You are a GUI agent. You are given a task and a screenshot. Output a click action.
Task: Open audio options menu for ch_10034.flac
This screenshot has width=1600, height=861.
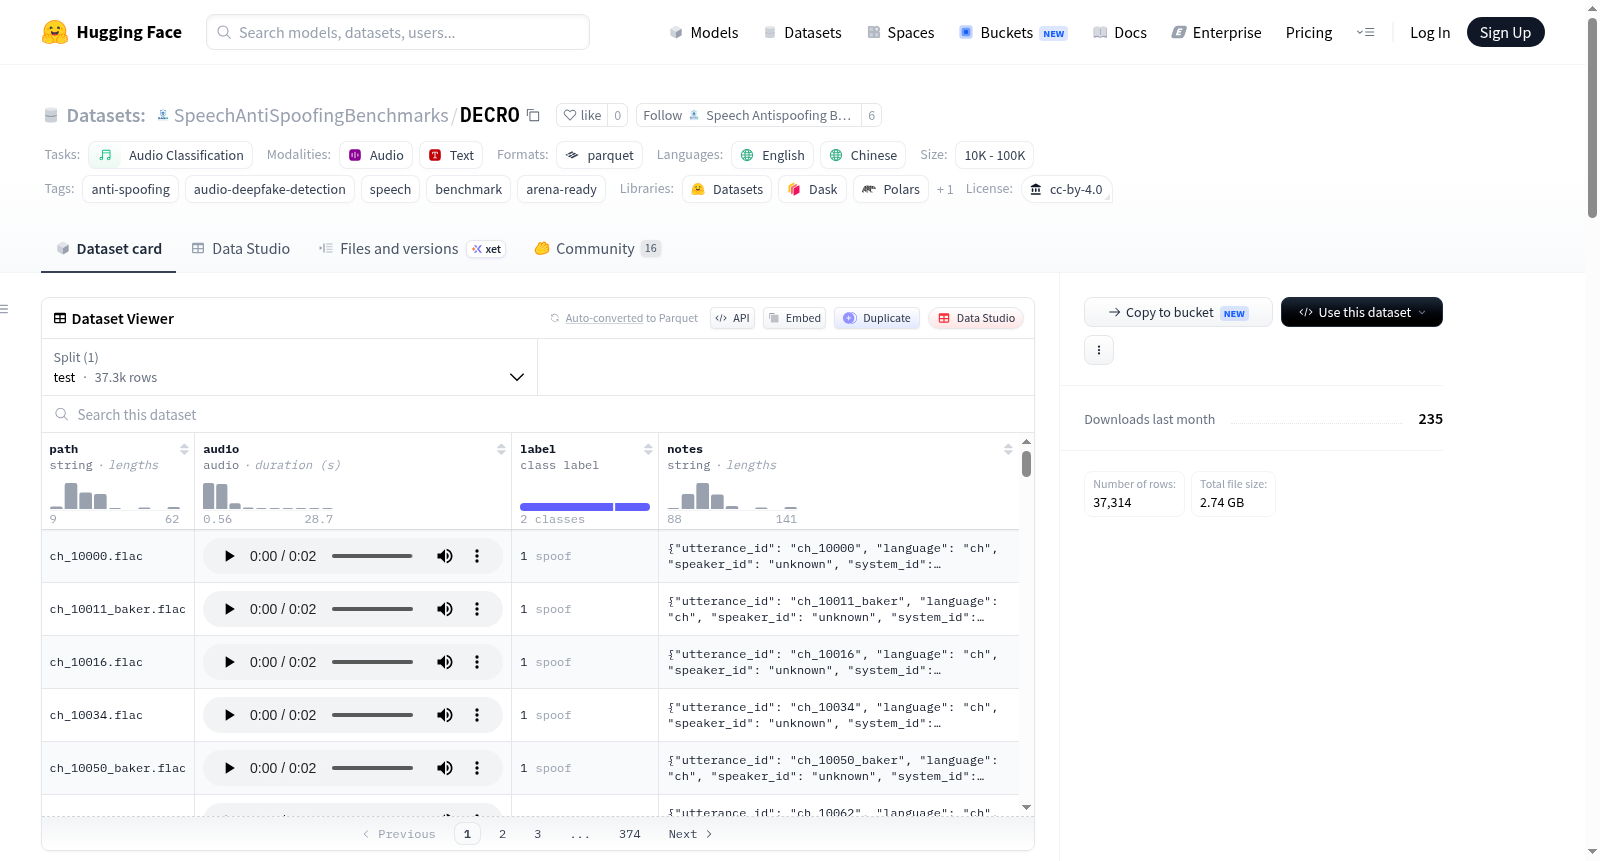[x=477, y=715]
